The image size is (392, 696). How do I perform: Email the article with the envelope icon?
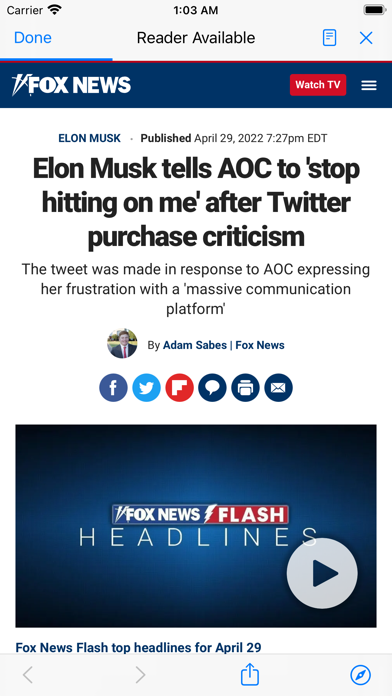(x=278, y=388)
